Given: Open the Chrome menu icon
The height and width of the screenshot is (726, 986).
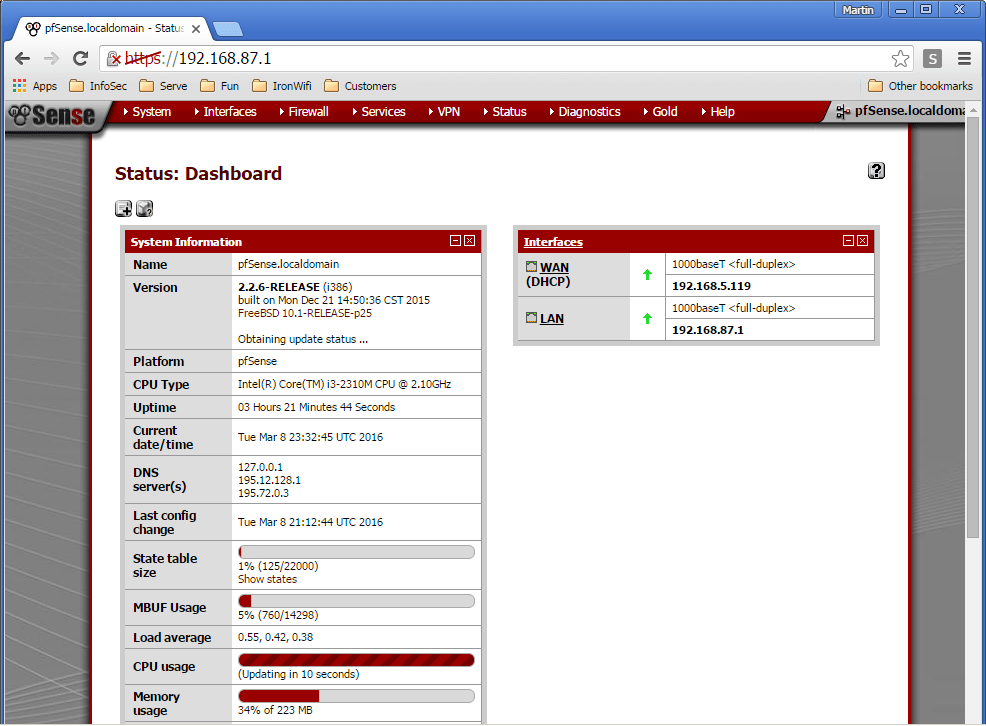Looking at the screenshot, I should coord(964,58).
